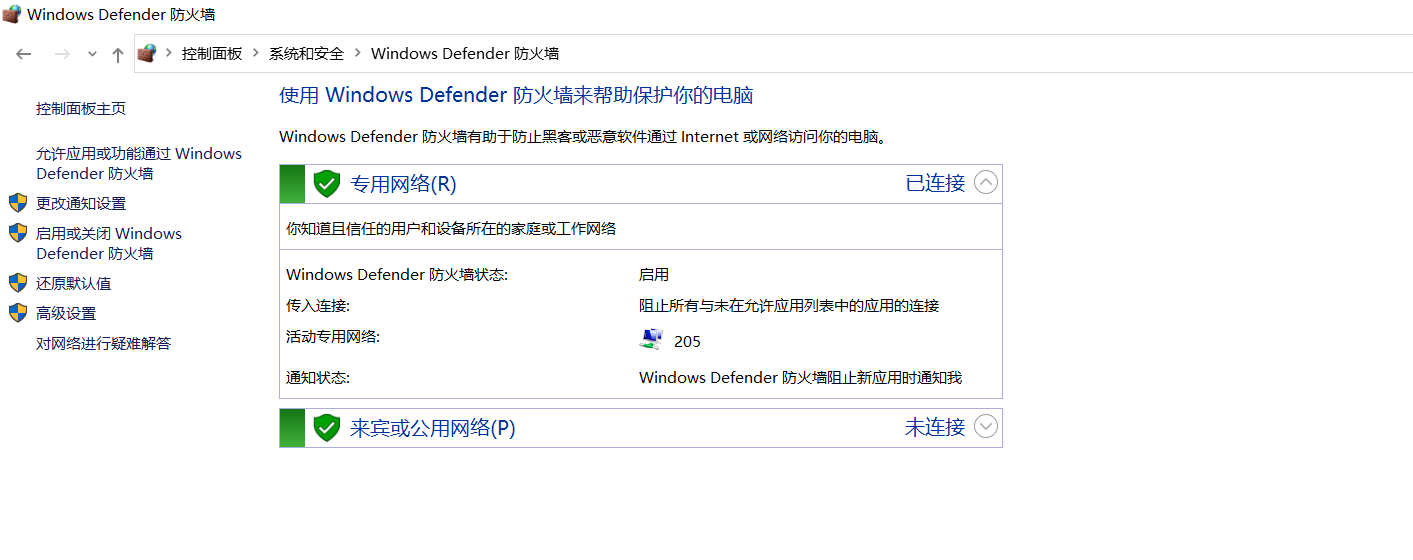The height and width of the screenshot is (560, 1413).
Task: Click the network icon next to 205
Action: coord(651,340)
